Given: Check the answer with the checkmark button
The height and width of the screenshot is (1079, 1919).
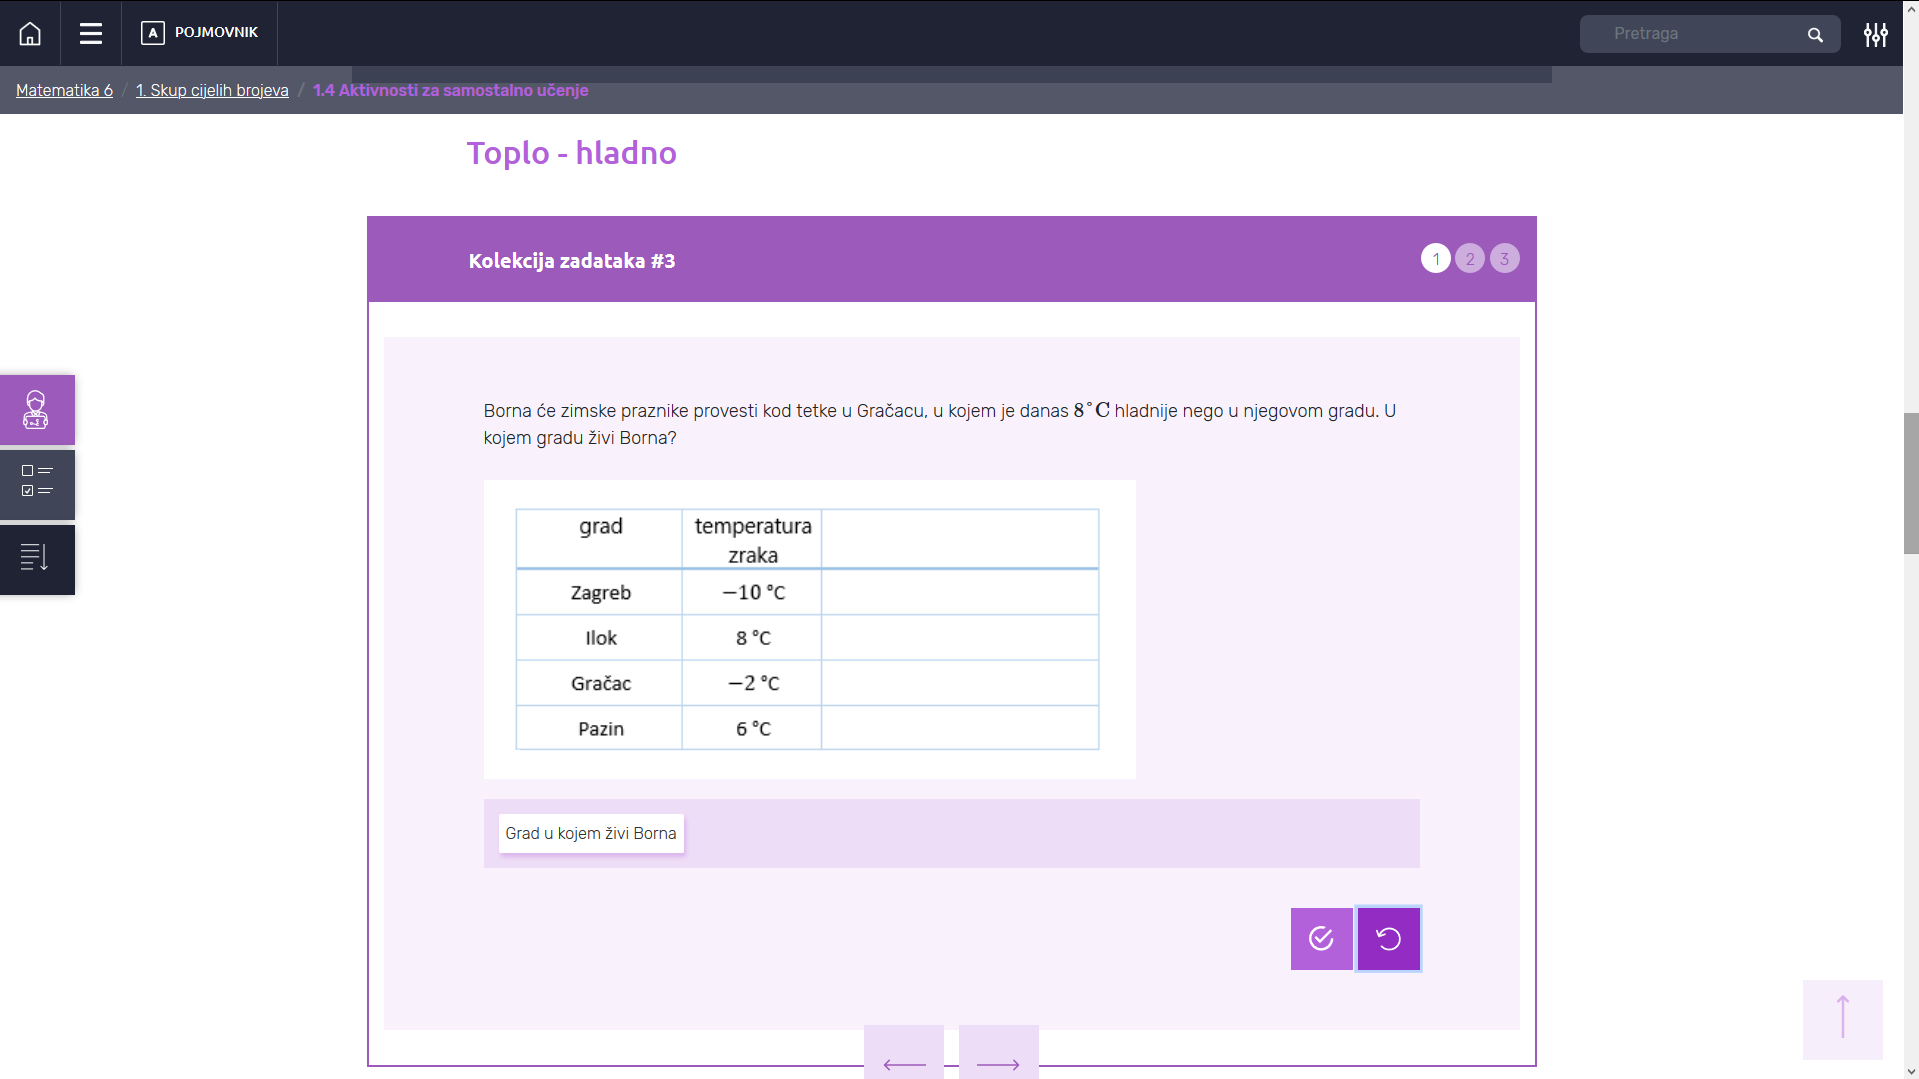Looking at the screenshot, I should tap(1321, 938).
